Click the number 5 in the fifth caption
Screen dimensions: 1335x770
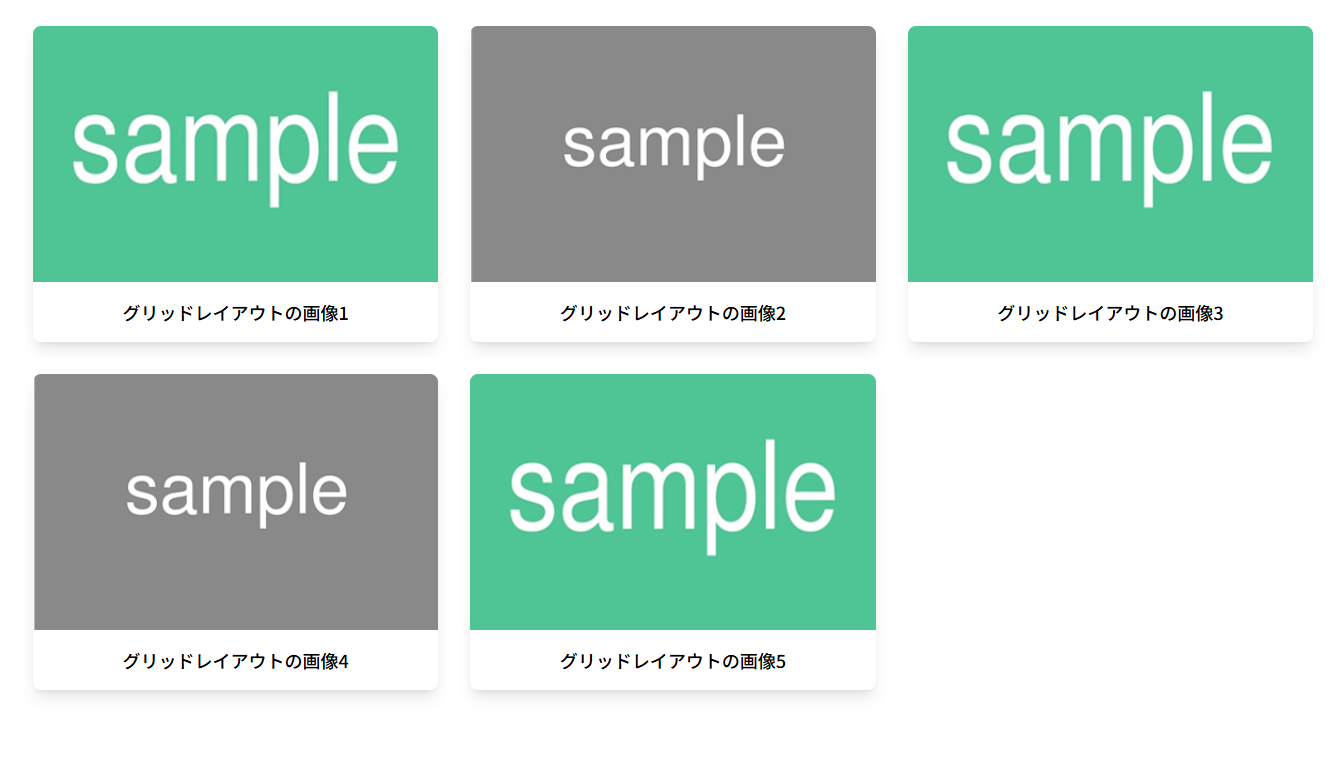(781, 662)
